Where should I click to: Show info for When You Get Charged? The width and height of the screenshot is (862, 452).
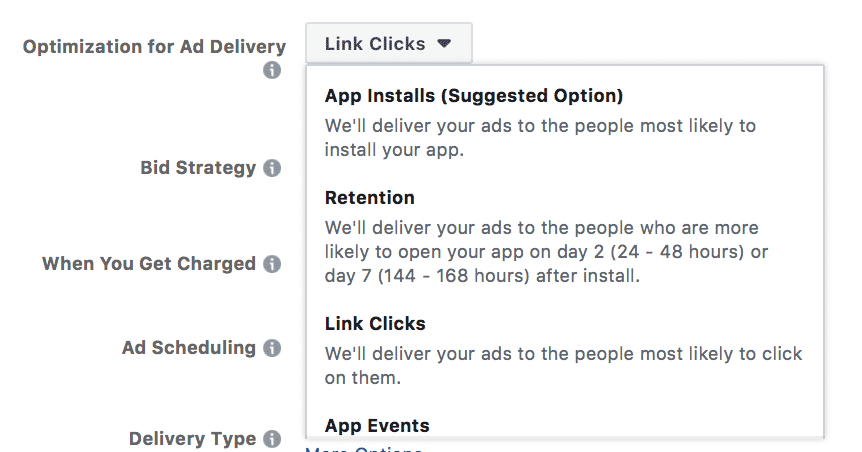point(272,264)
